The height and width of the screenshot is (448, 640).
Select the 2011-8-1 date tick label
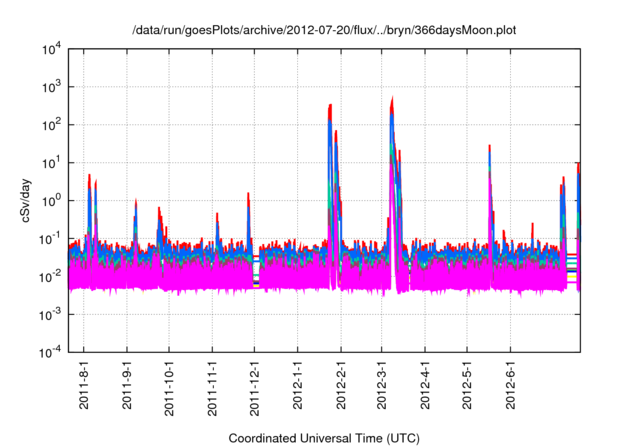click(x=85, y=387)
